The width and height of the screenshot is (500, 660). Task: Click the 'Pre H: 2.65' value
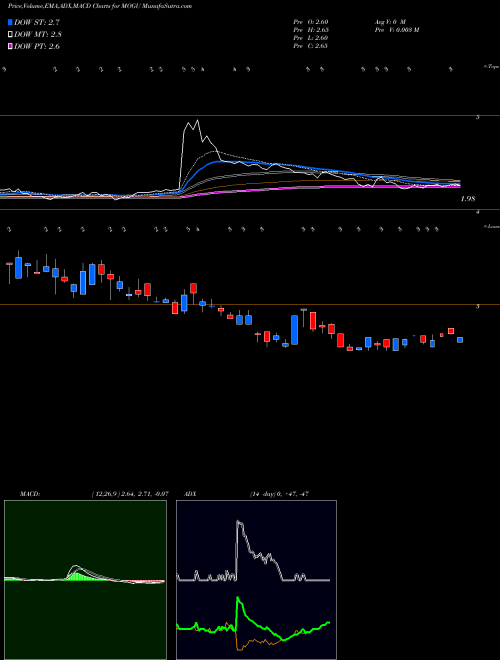pyautogui.click(x=311, y=29)
